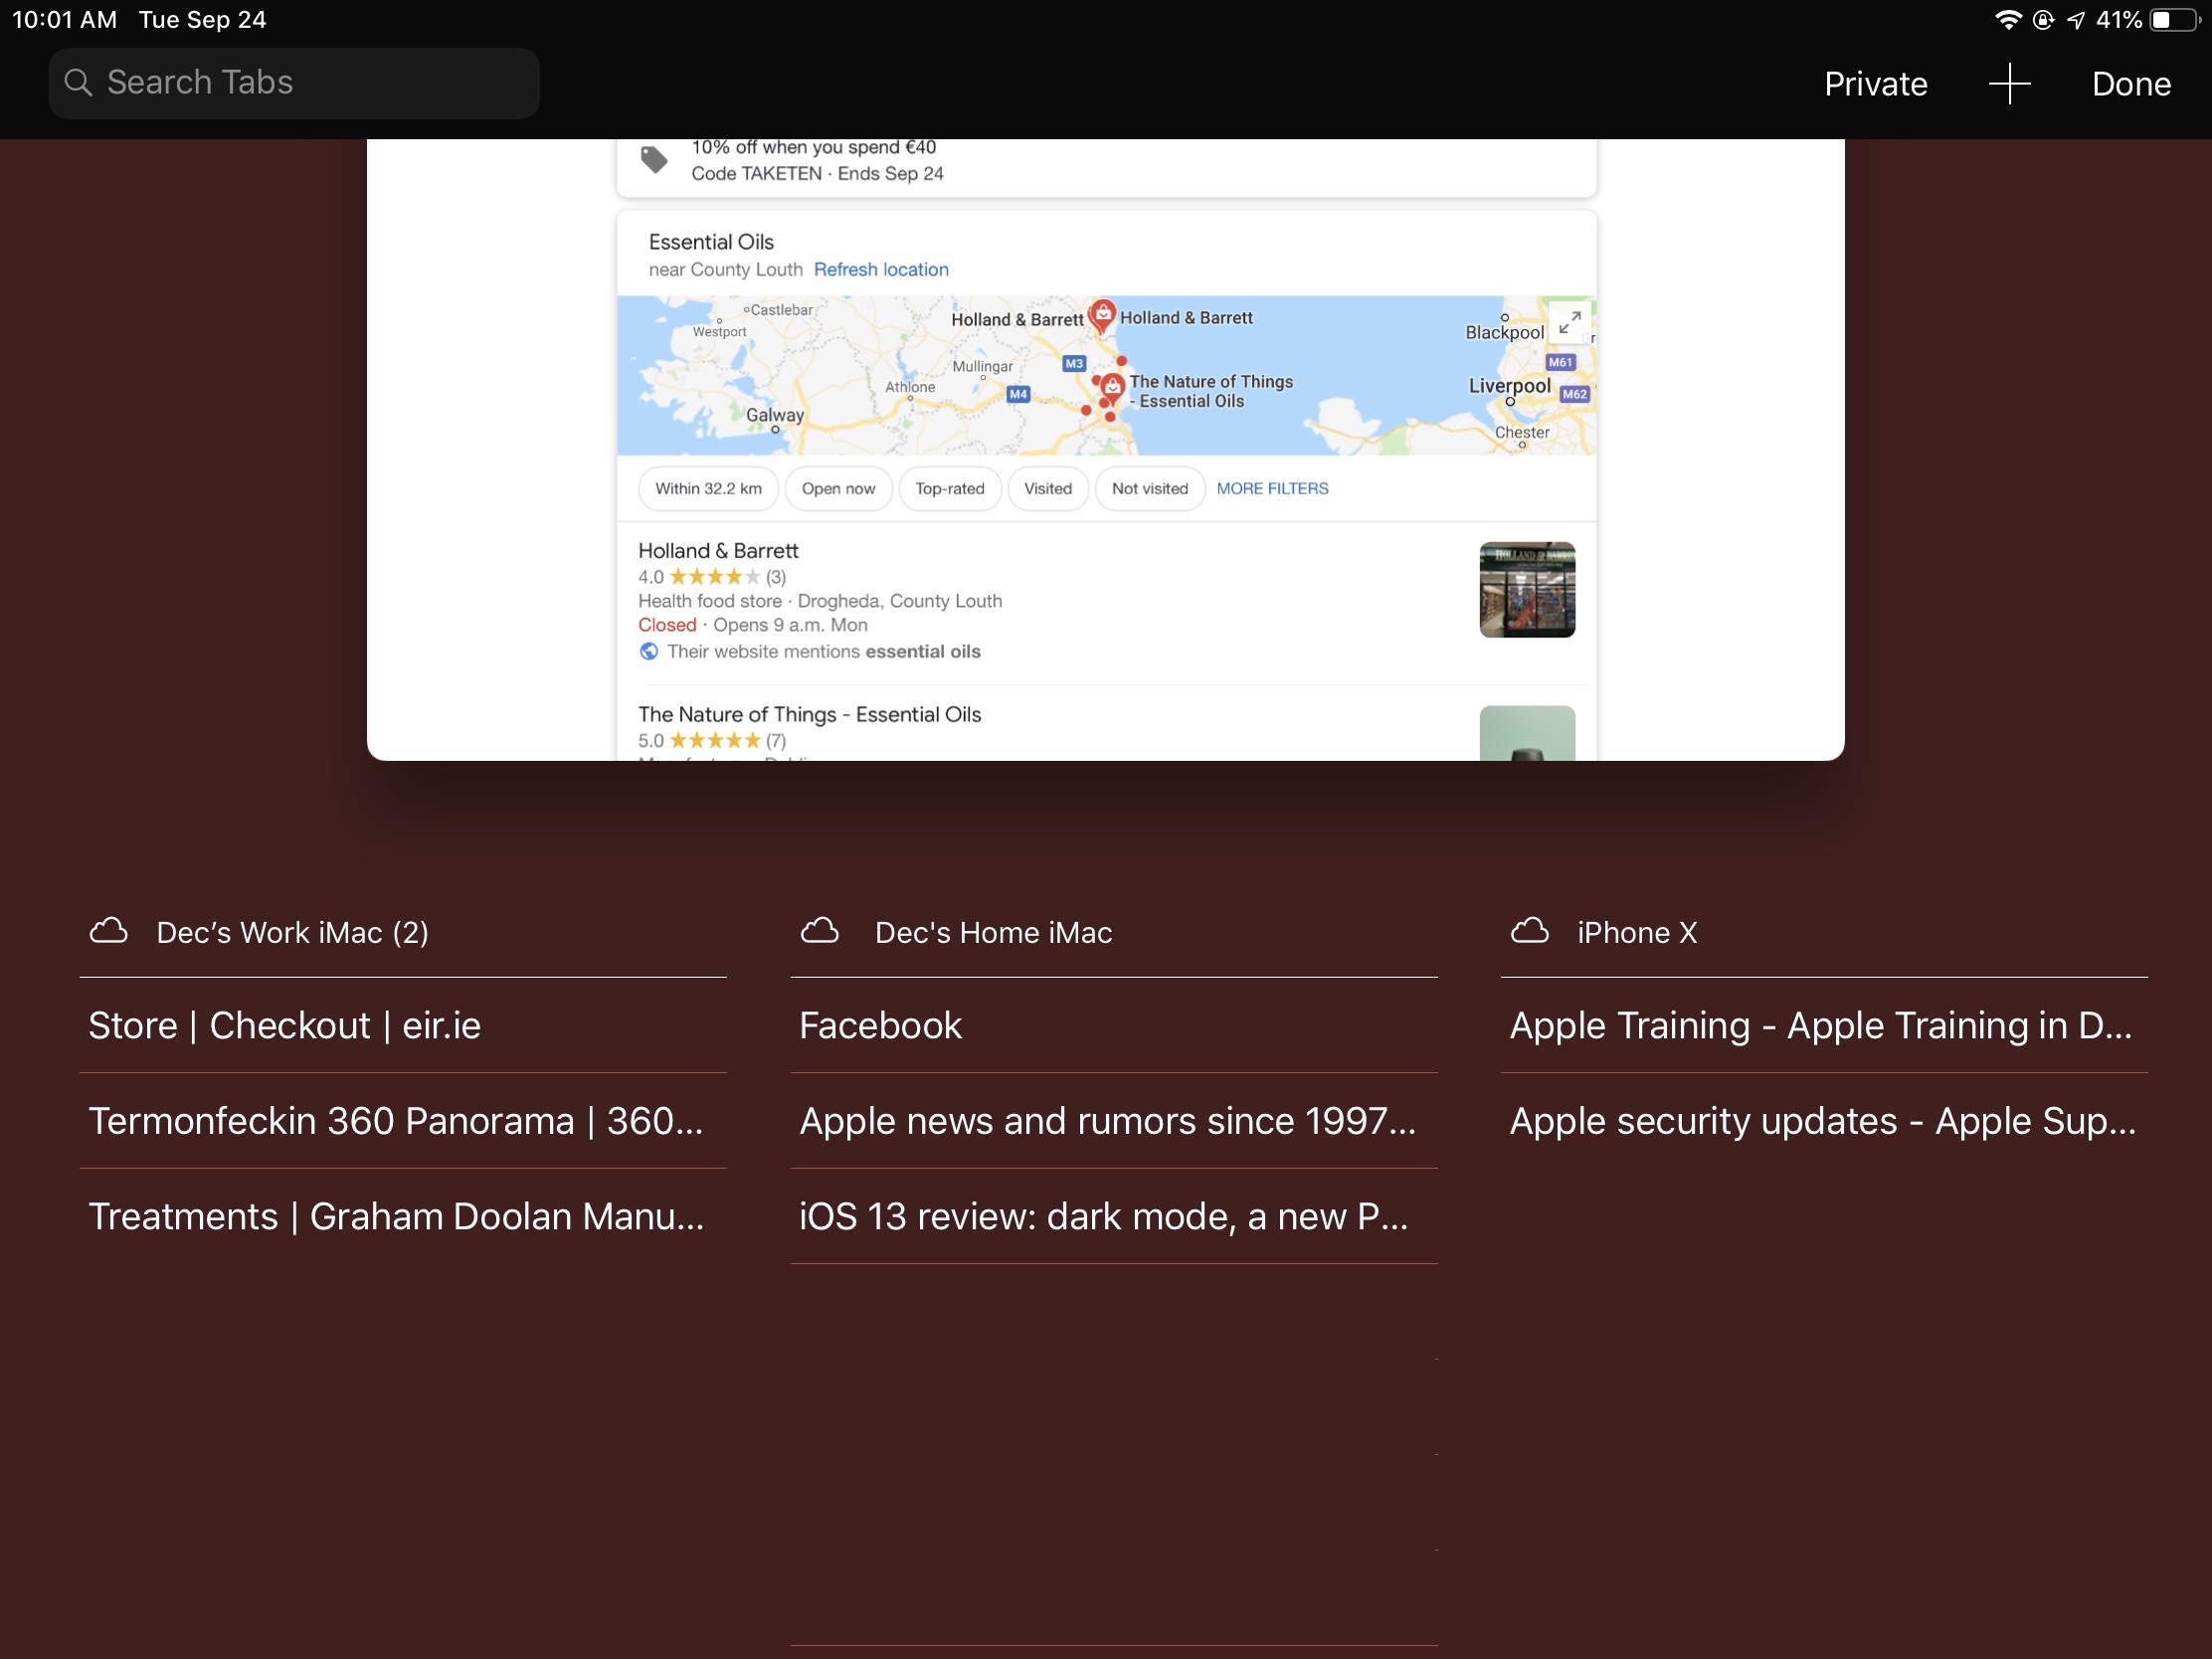Viewport: 2212px width, 1659px height.
Task: Open The Nature of Things thumbnail
Action: pyautogui.click(x=1527, y=733)
